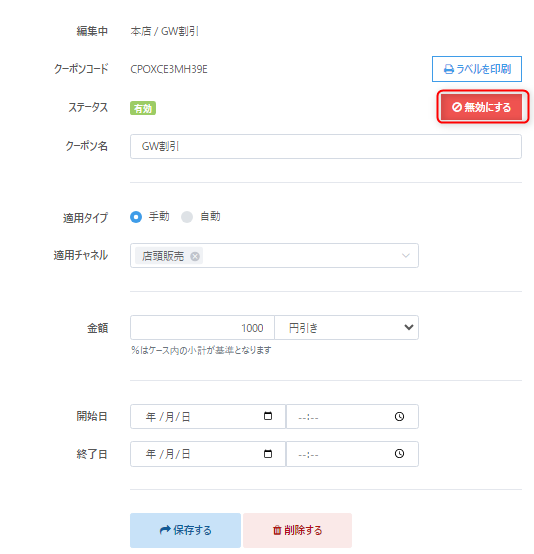The height and width of the screenshot is (554, 534).
Task: Click the ラベルを印刷 button
Action: tap(477, 69)
